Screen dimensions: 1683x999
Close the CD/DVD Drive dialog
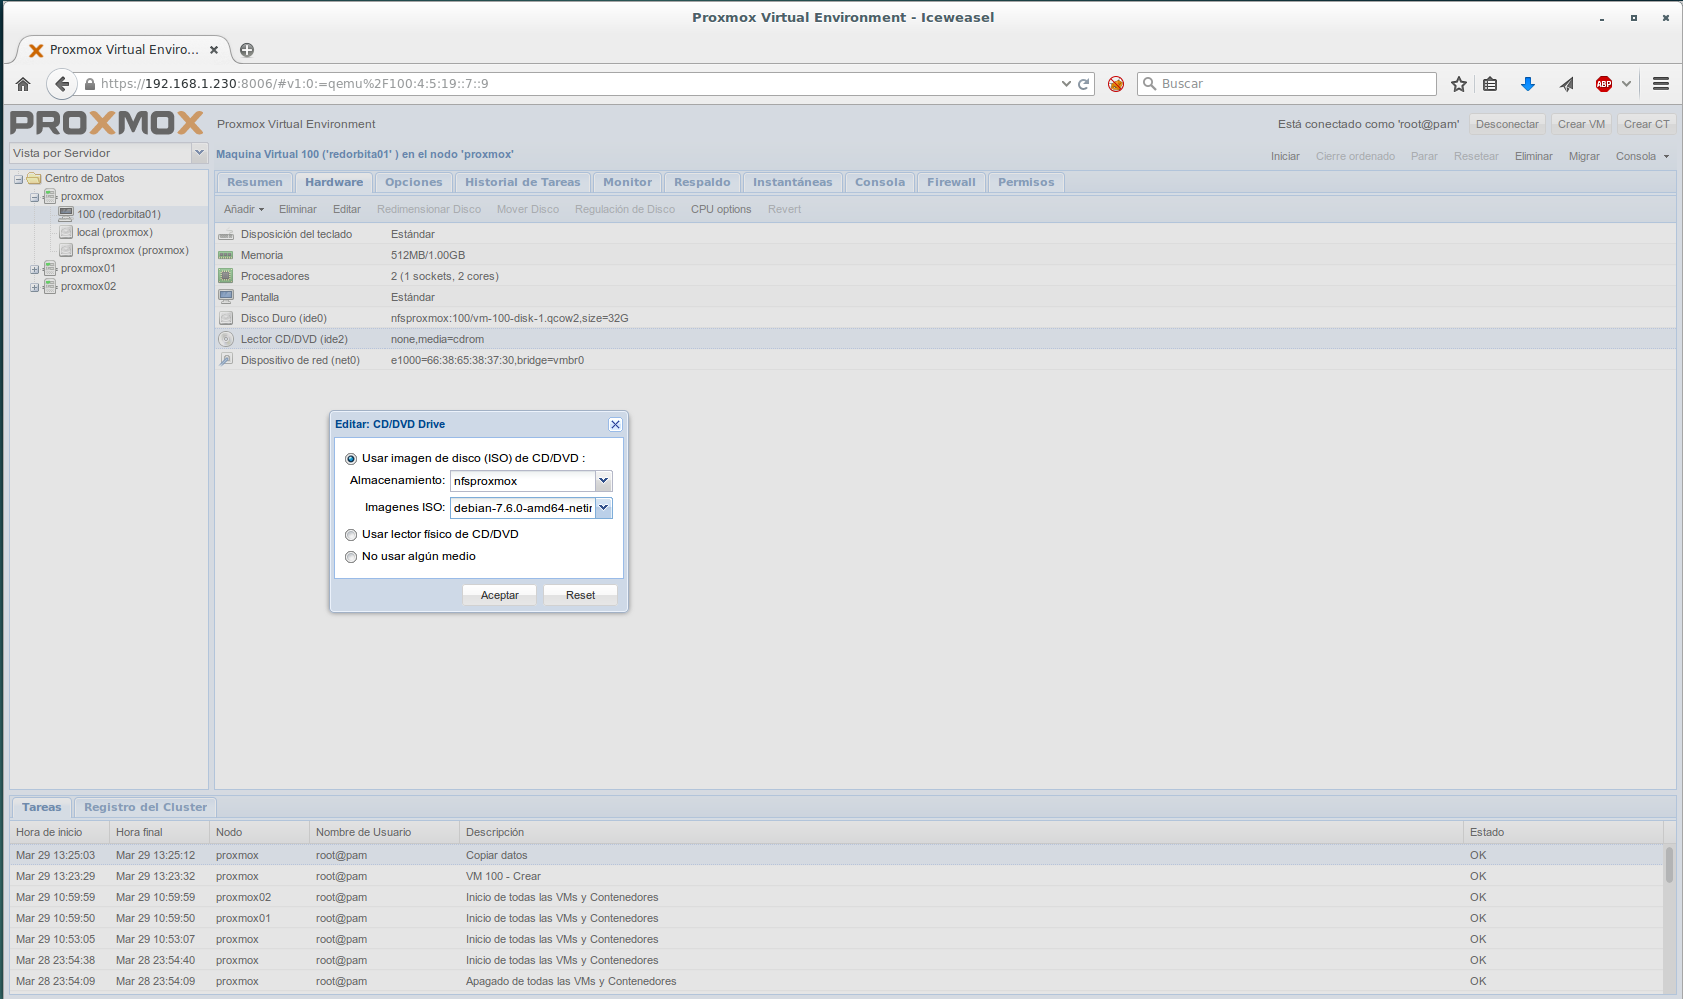pyautogui.click(x=615, y=425)
